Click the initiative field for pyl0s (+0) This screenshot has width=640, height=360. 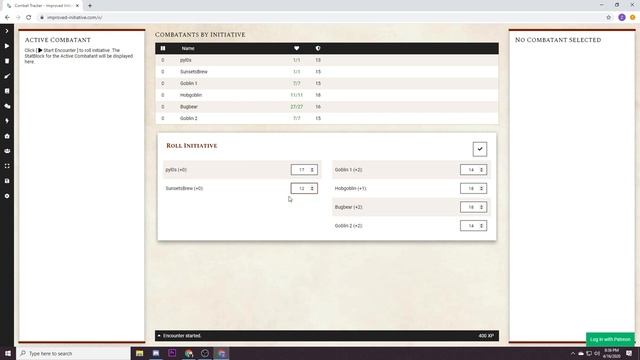coord(304,170)
